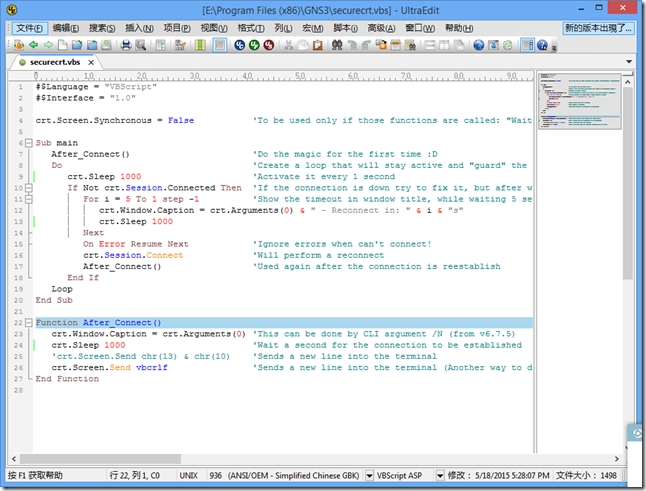This screenshot has height=491, width=646.
Task: Click the Find in Files binoculars-document icon
Action: (410, 45)
